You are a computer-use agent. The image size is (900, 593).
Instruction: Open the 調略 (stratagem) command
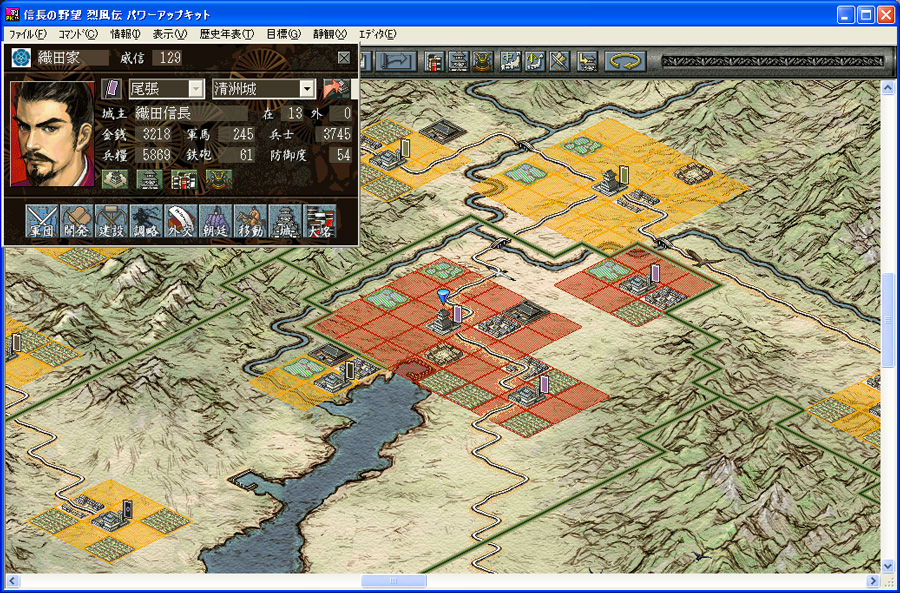tap(146, 222)
